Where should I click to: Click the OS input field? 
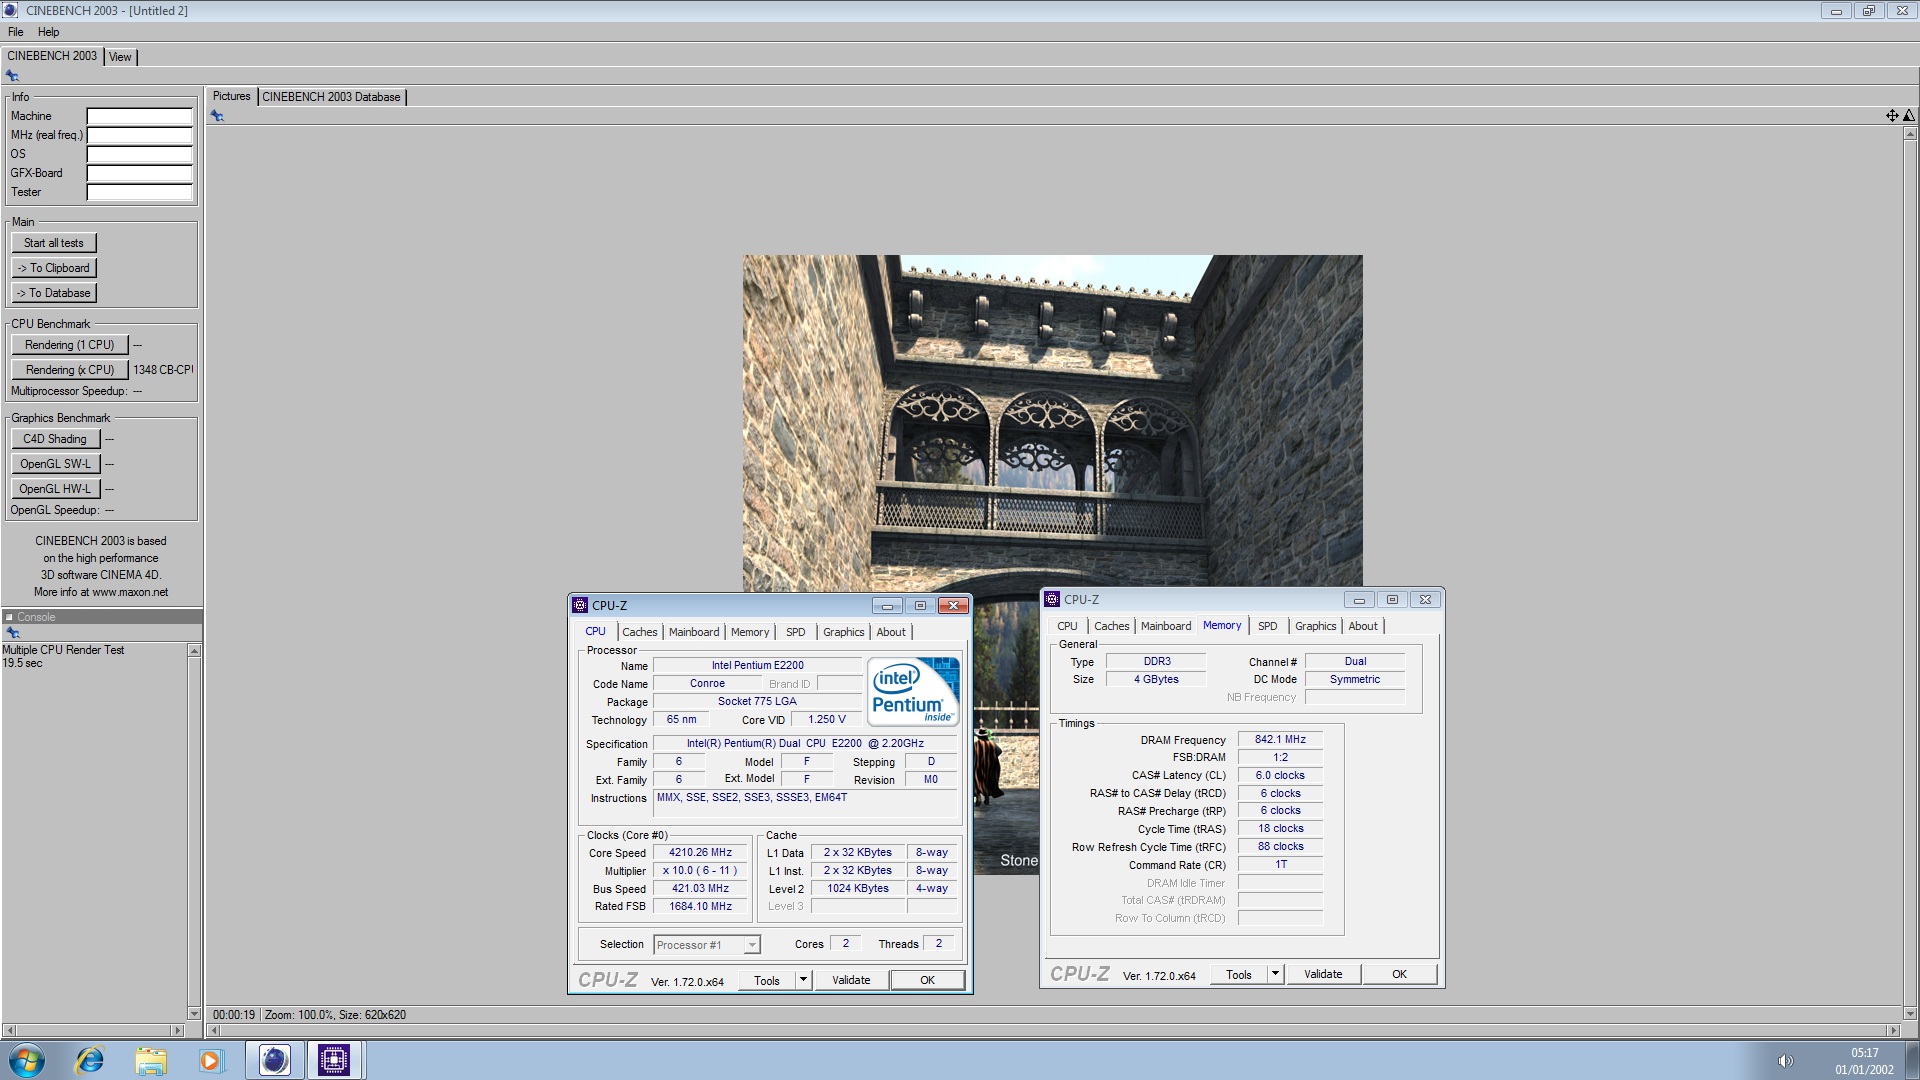(x=139, y=154)
